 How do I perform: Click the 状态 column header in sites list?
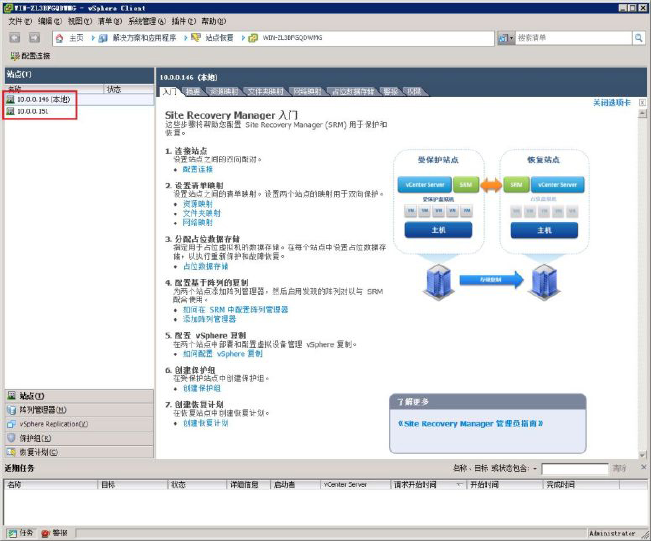click(x=129, y=89)
